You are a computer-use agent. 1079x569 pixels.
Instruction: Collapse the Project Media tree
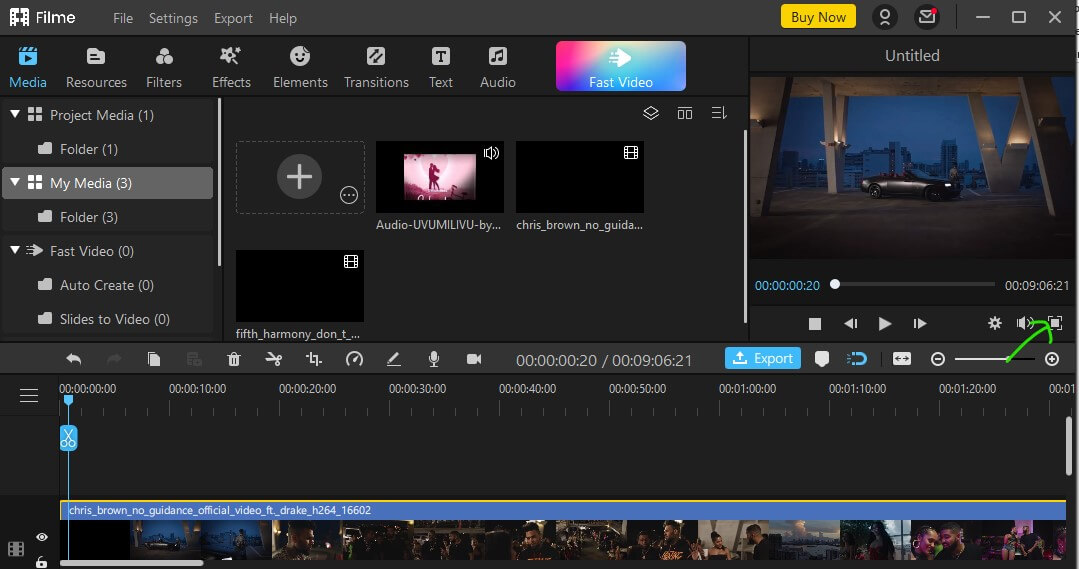(x=14, y=114)
